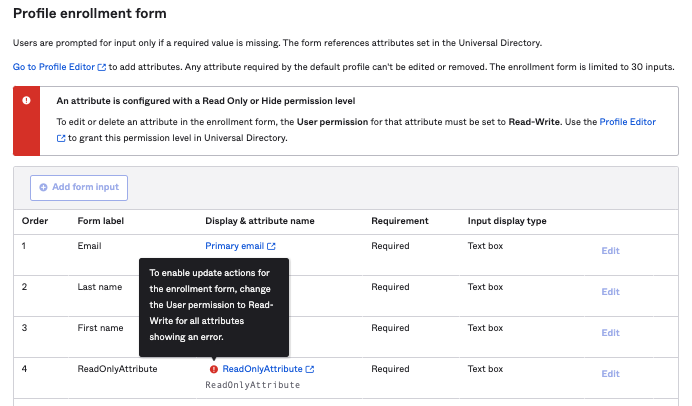692x406 pixels.
Task: Select the 'Form label' column header
Action: pyautogui.click(x=101, y=221)
